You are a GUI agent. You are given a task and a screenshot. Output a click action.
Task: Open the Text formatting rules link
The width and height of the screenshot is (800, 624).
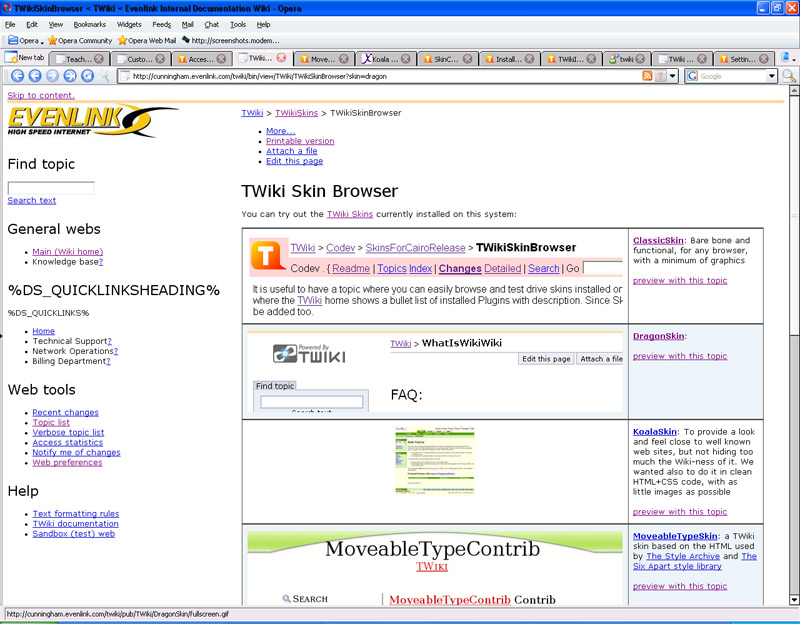point(76,514)
